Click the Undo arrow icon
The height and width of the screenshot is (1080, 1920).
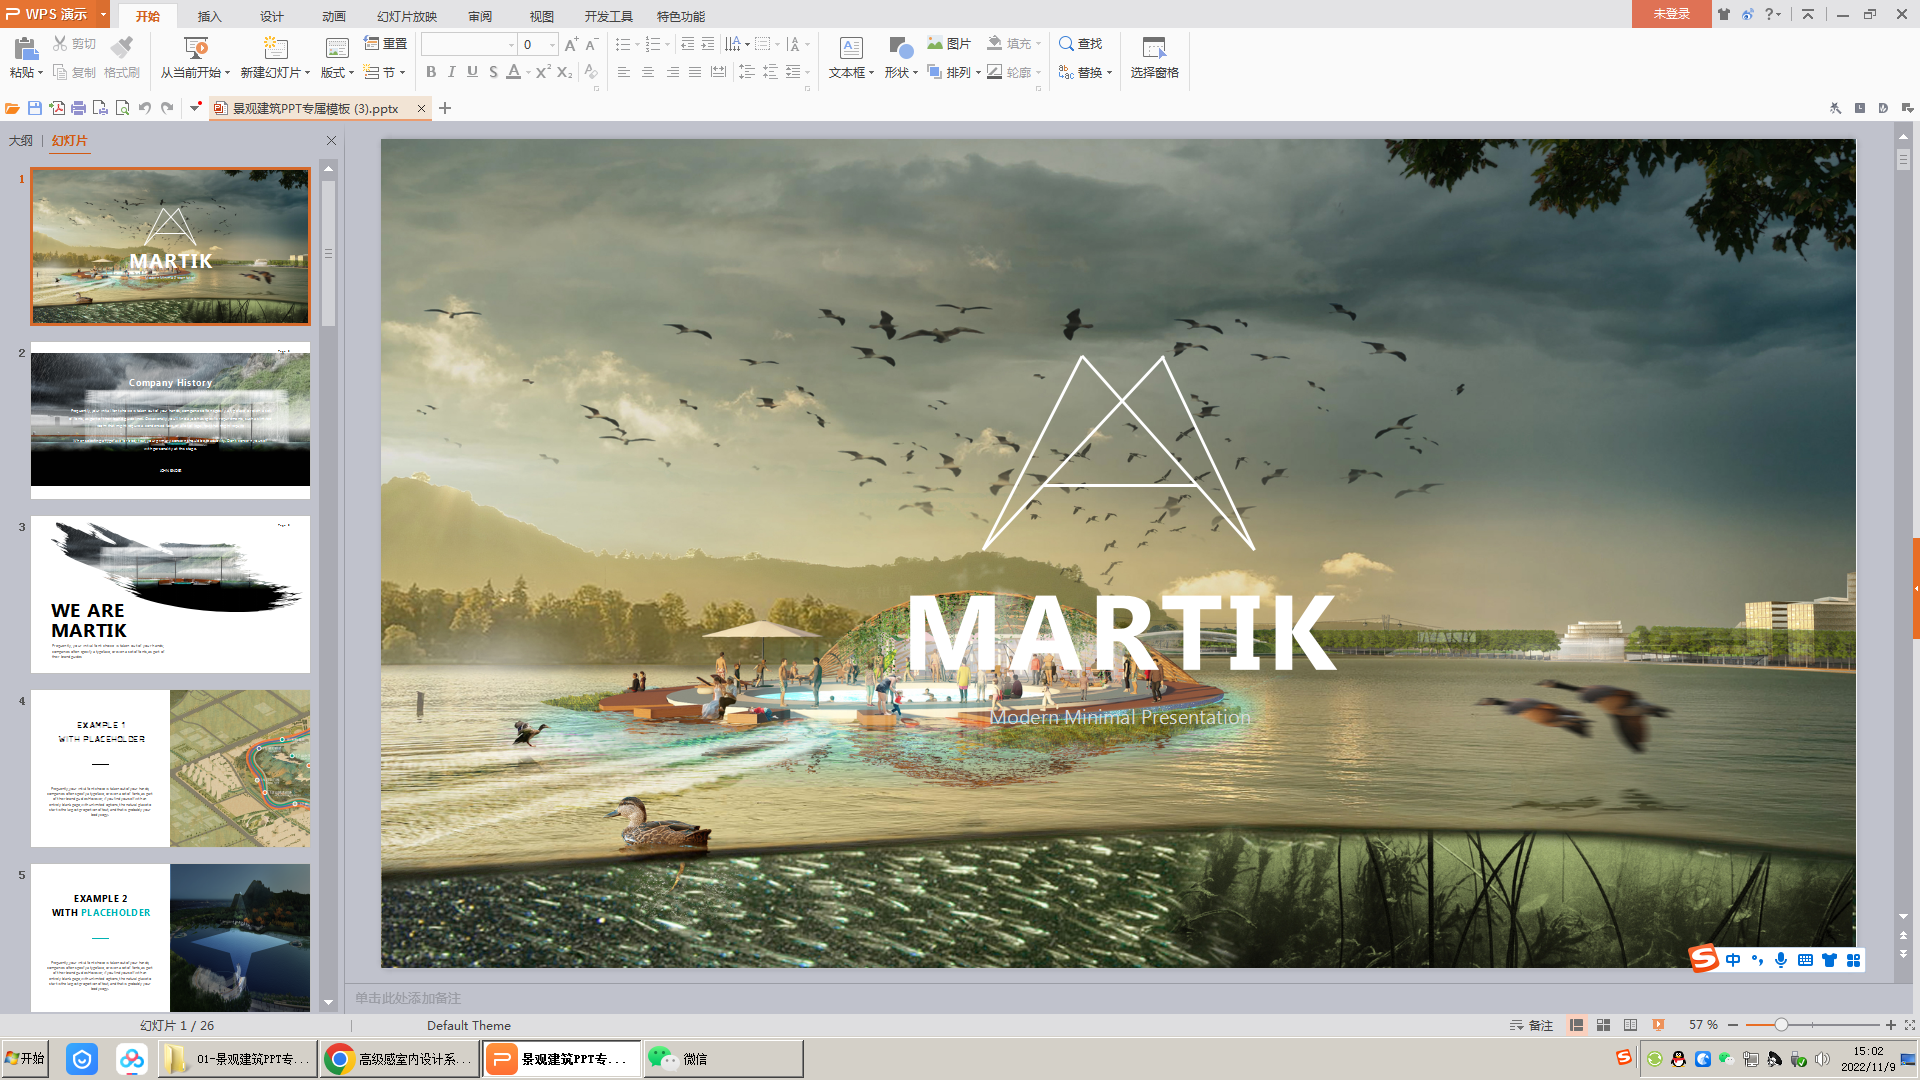point(144,108)
